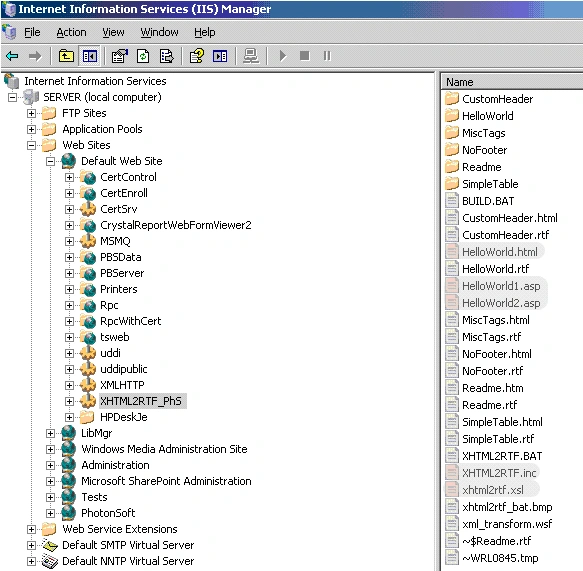Select the SimpleTable folder in list
583x571 pixels.
490,184
